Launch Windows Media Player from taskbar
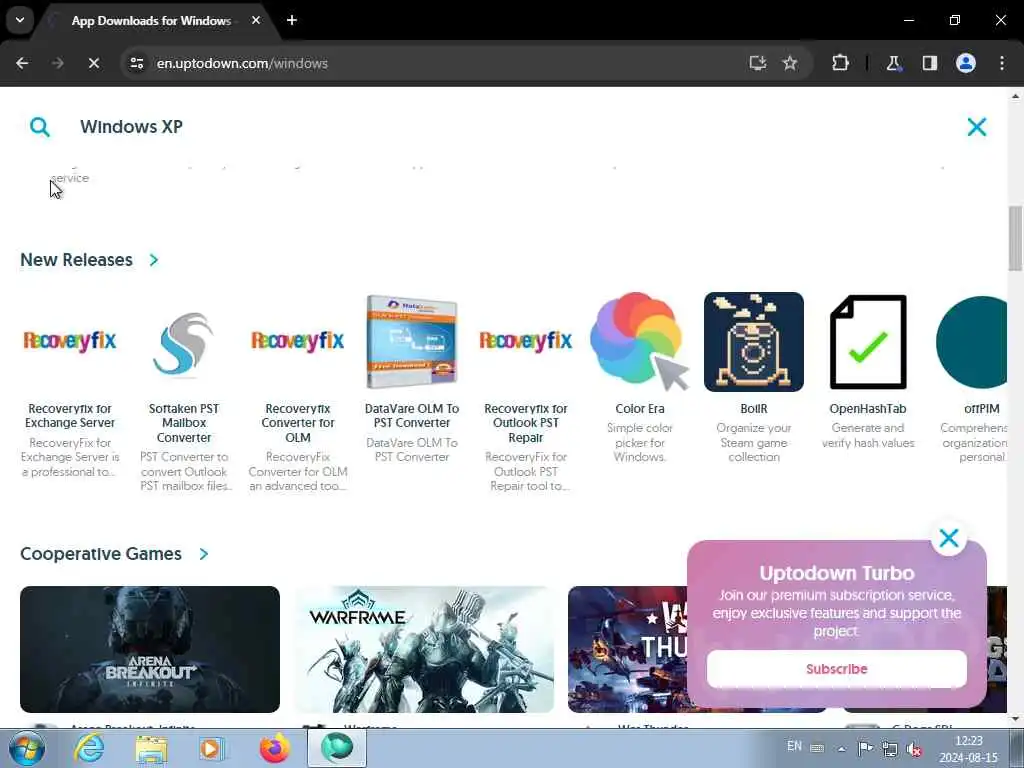The width and height of the screenshot is (1024, 768). point(212,748)
